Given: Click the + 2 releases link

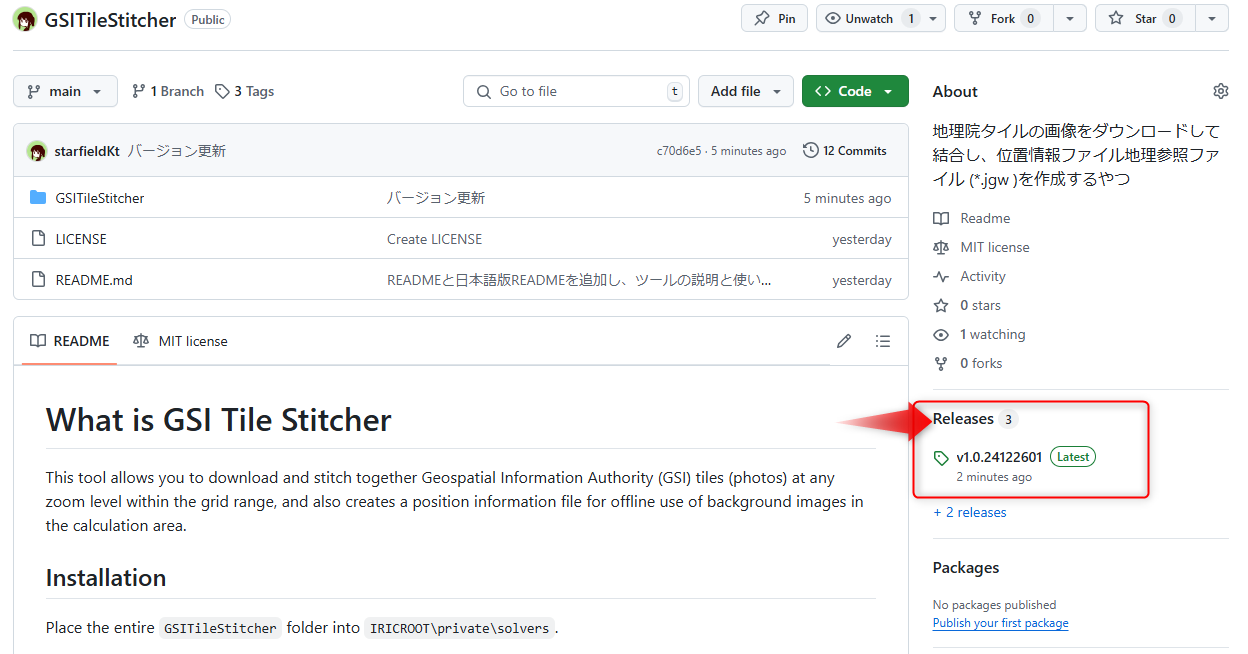Looking at the screenshot, I should [970, 512].
